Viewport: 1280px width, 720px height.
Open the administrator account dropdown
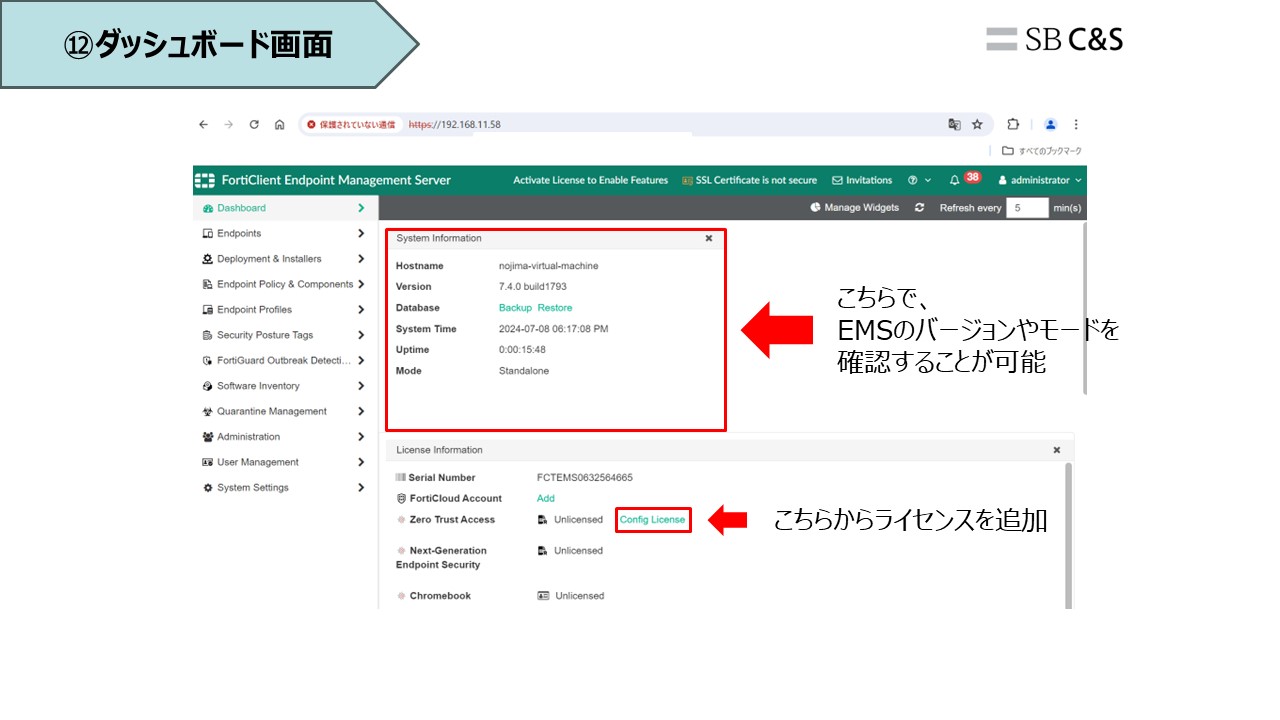(1040, 180)
